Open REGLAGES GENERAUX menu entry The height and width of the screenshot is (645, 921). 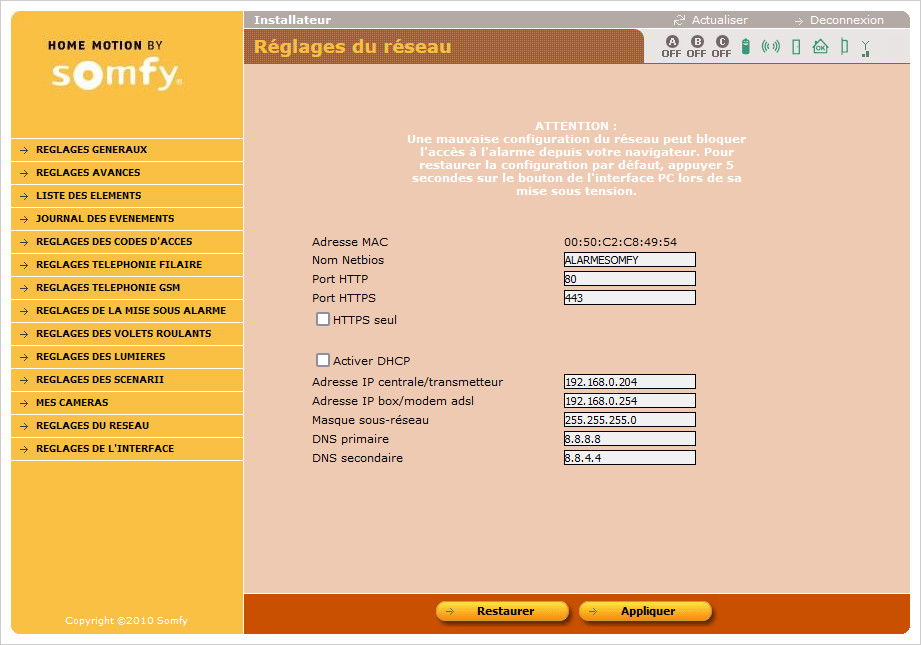click(91, 150)
